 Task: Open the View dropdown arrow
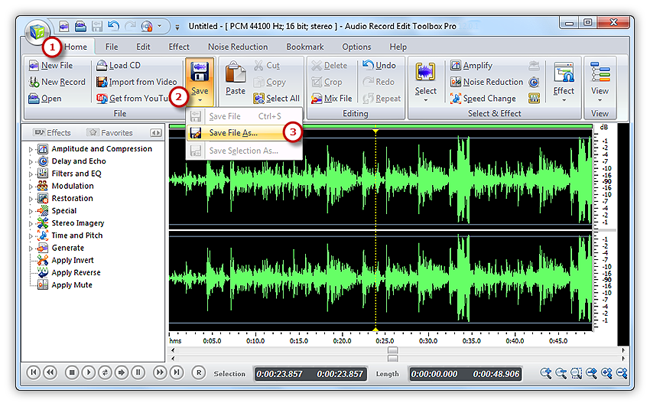600,100
